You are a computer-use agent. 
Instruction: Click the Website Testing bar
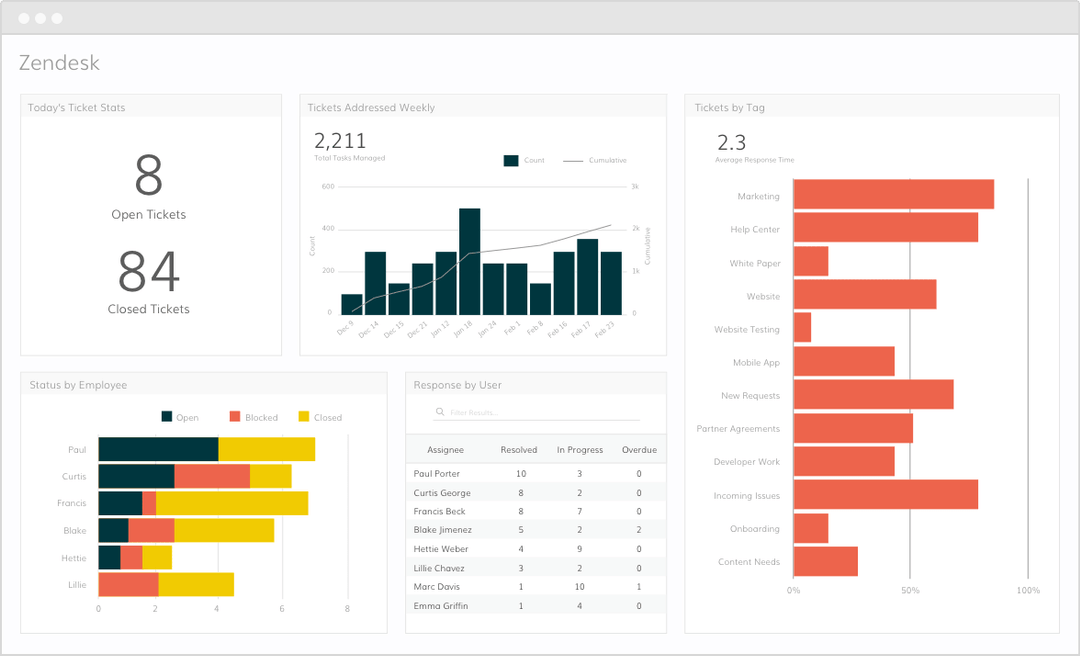[x=802, y=327]
